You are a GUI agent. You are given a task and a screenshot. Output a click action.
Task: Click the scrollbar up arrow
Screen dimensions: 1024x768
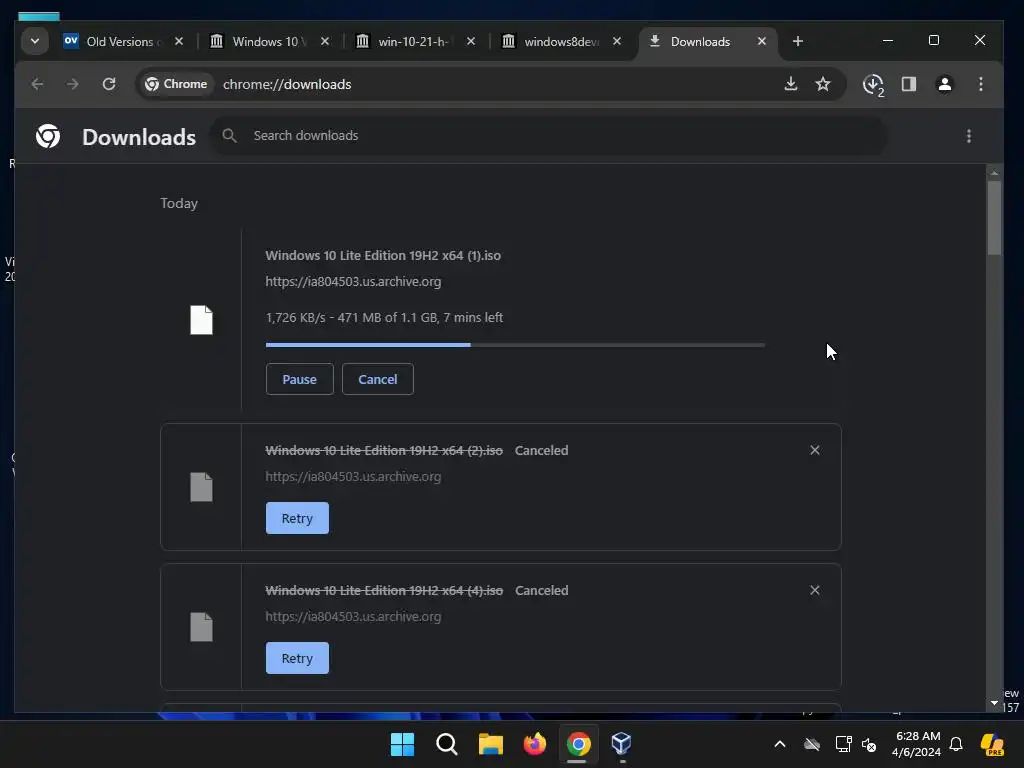point(994,173)
